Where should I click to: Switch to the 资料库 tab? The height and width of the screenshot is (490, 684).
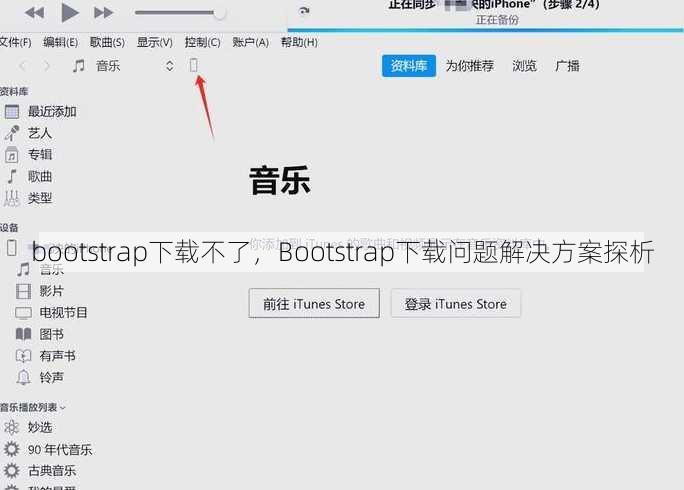click(409, 66)
